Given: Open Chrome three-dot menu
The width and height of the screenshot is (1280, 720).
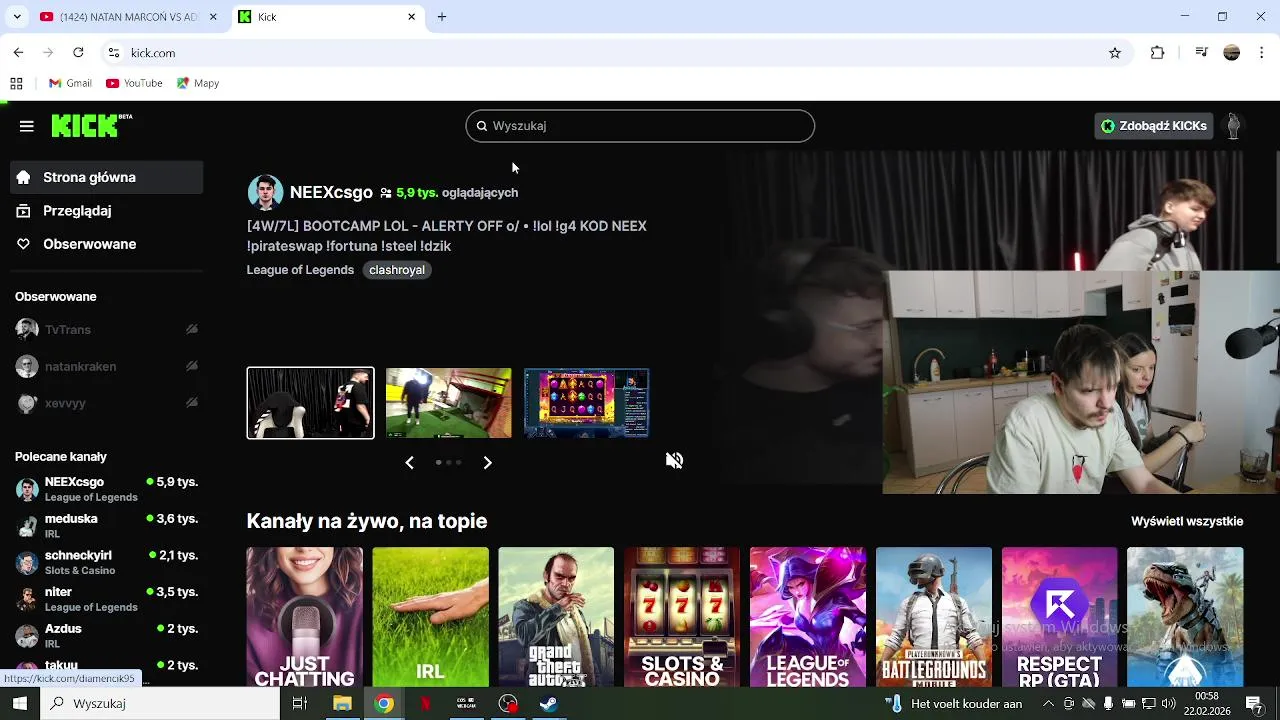Looking at the screenshot, I should coord(1262,53).
